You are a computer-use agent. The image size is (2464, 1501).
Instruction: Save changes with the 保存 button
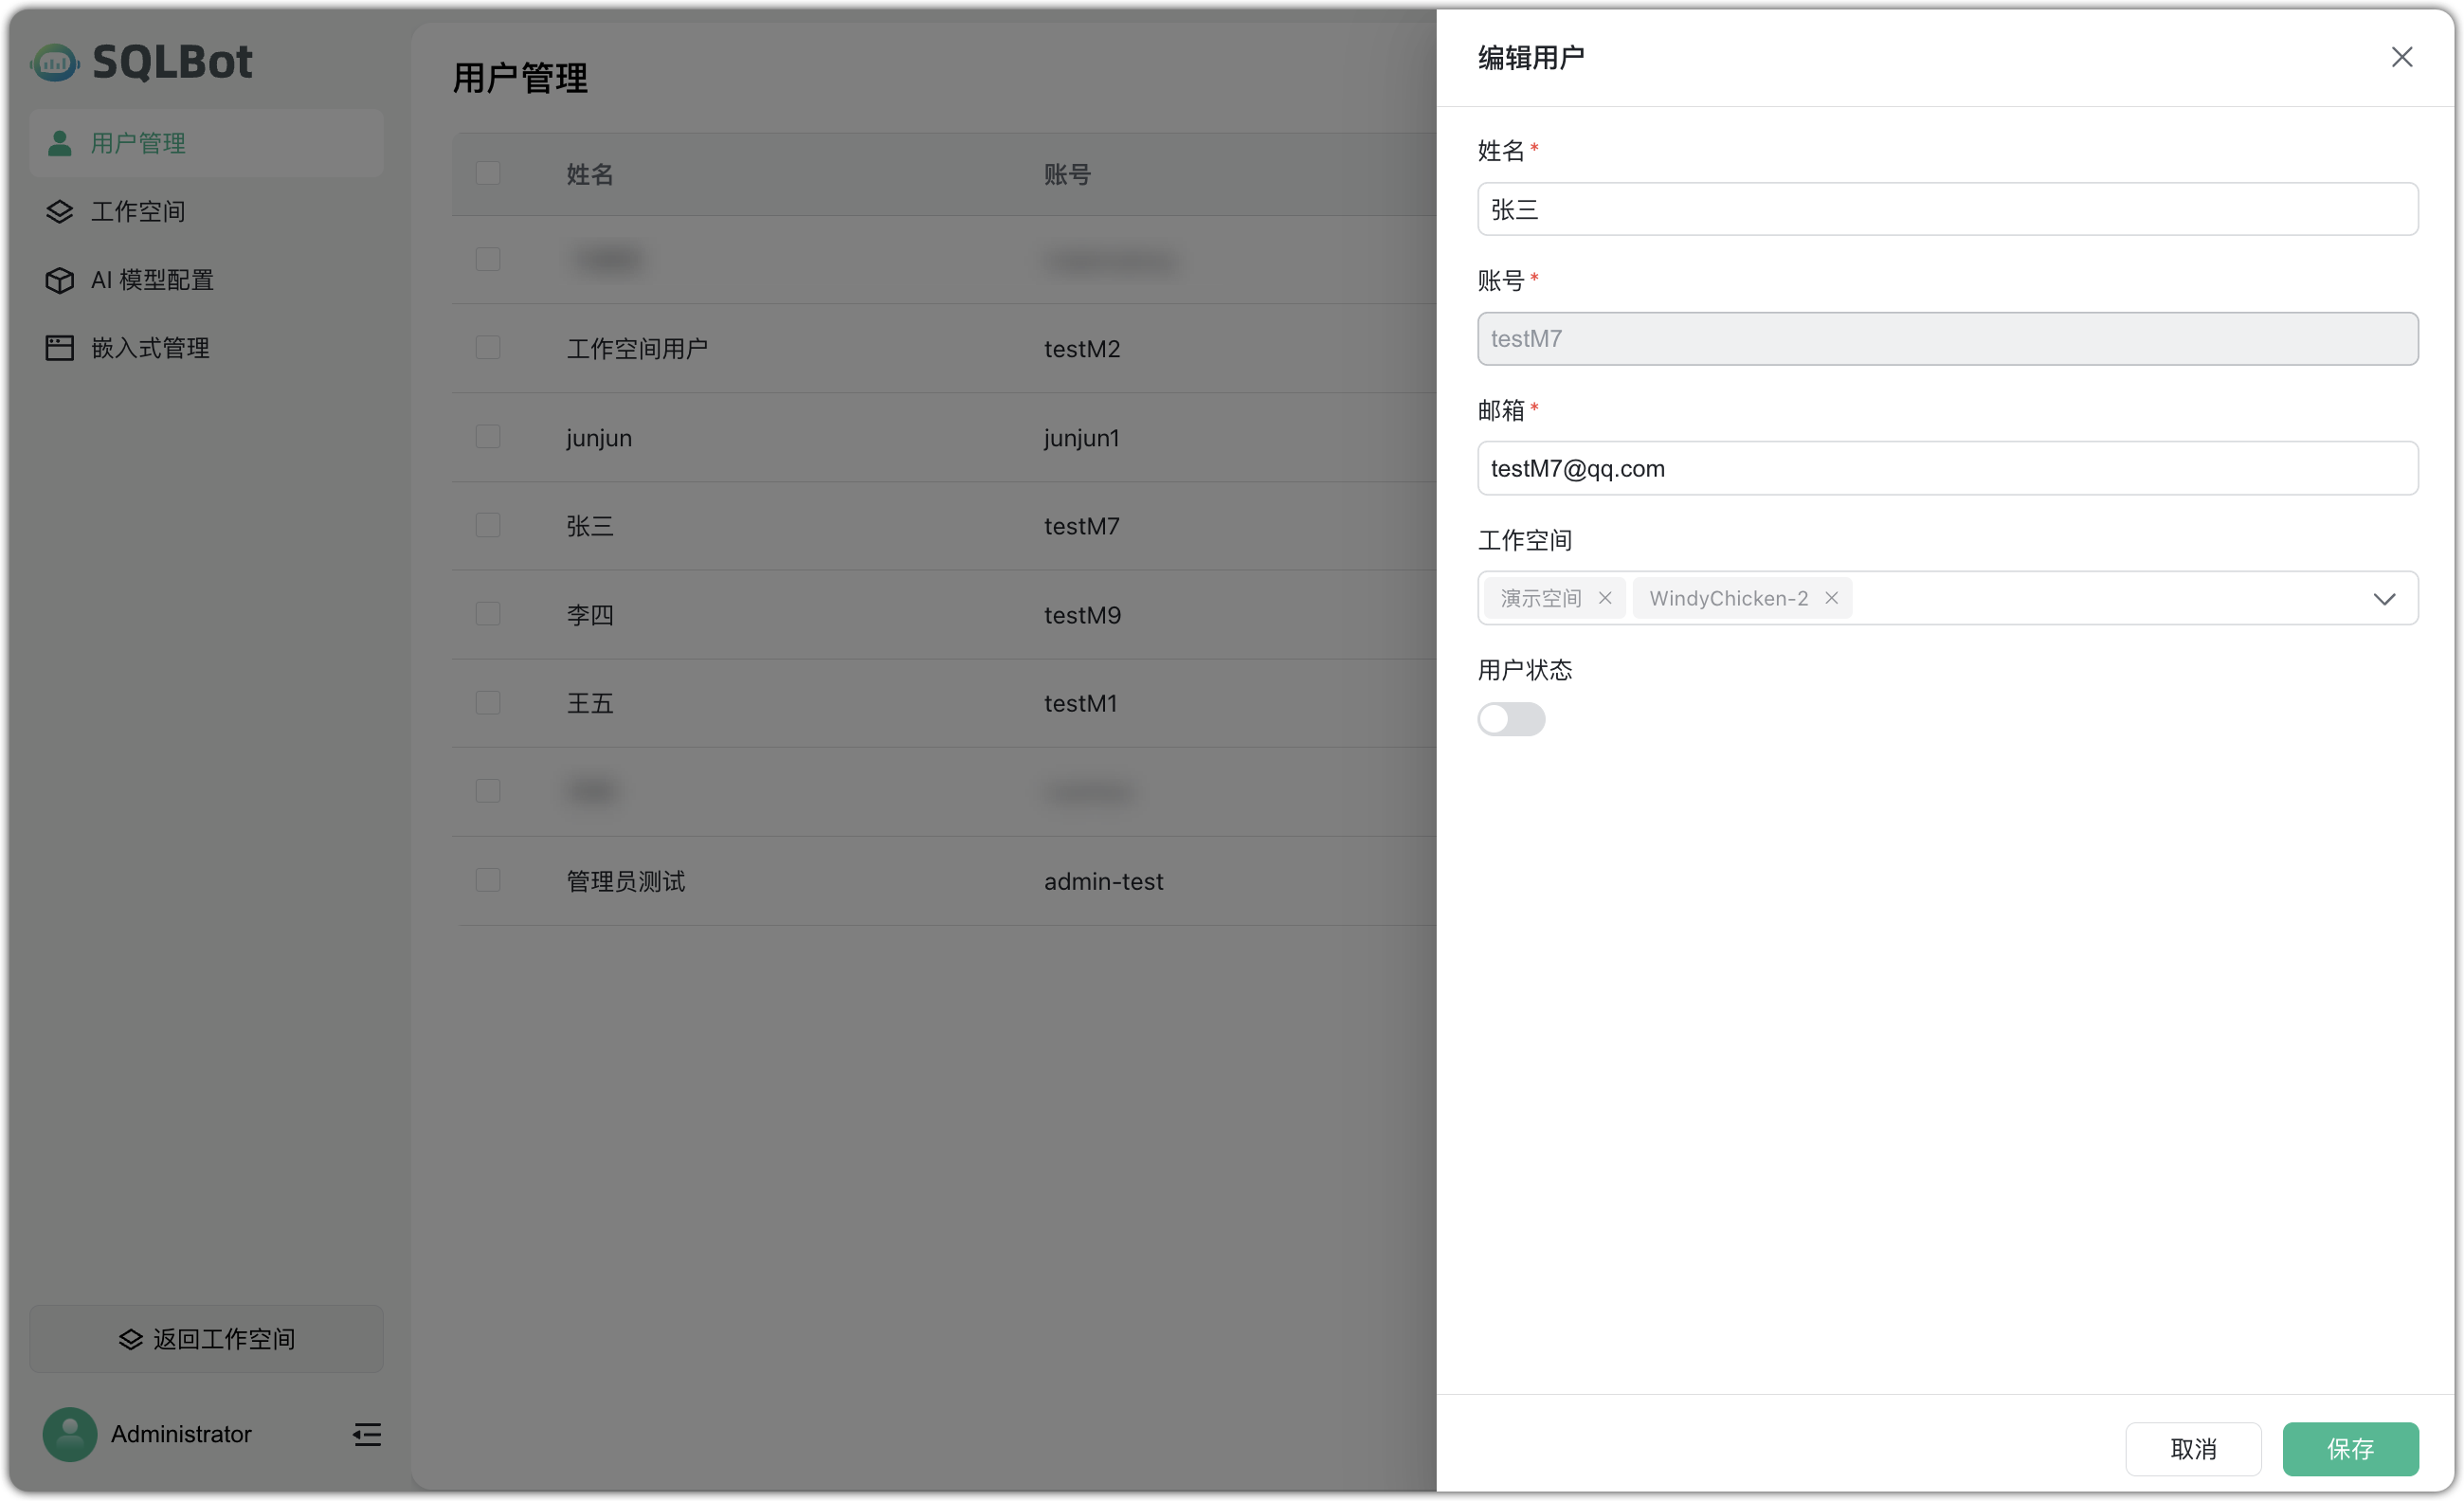2351,1449
